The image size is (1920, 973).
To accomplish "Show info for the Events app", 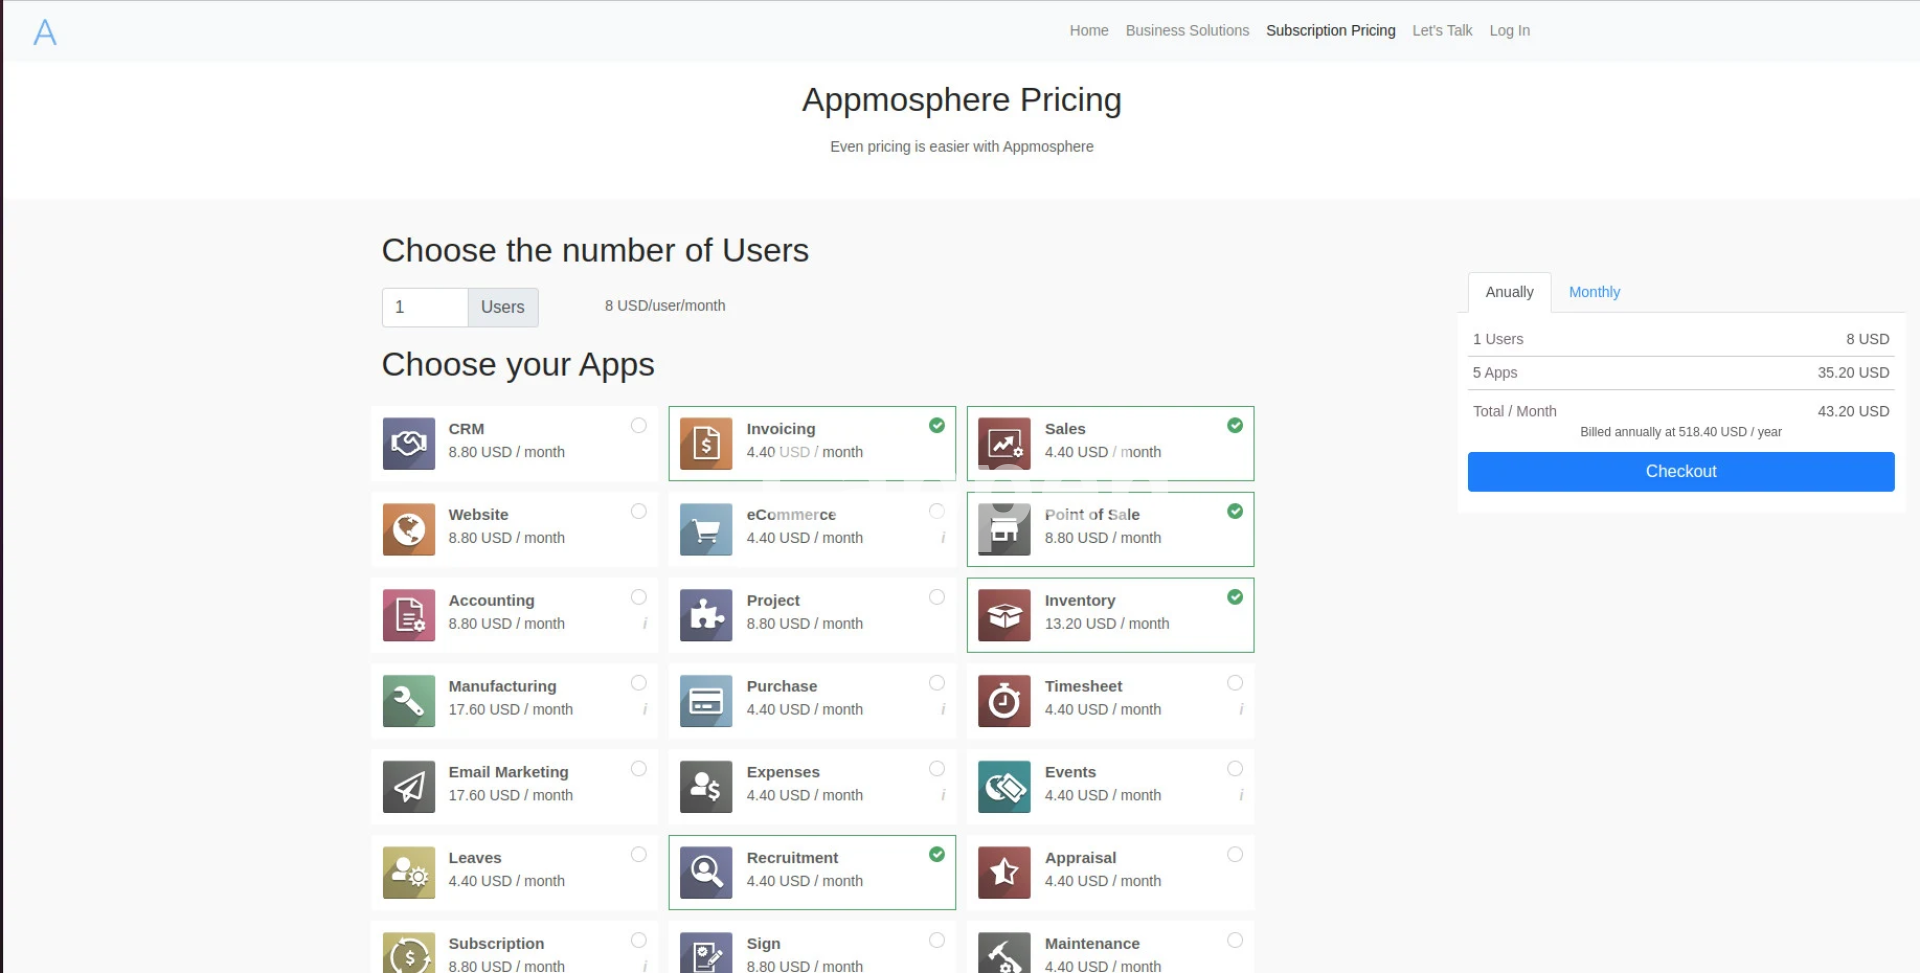I will pos(1241,796).
